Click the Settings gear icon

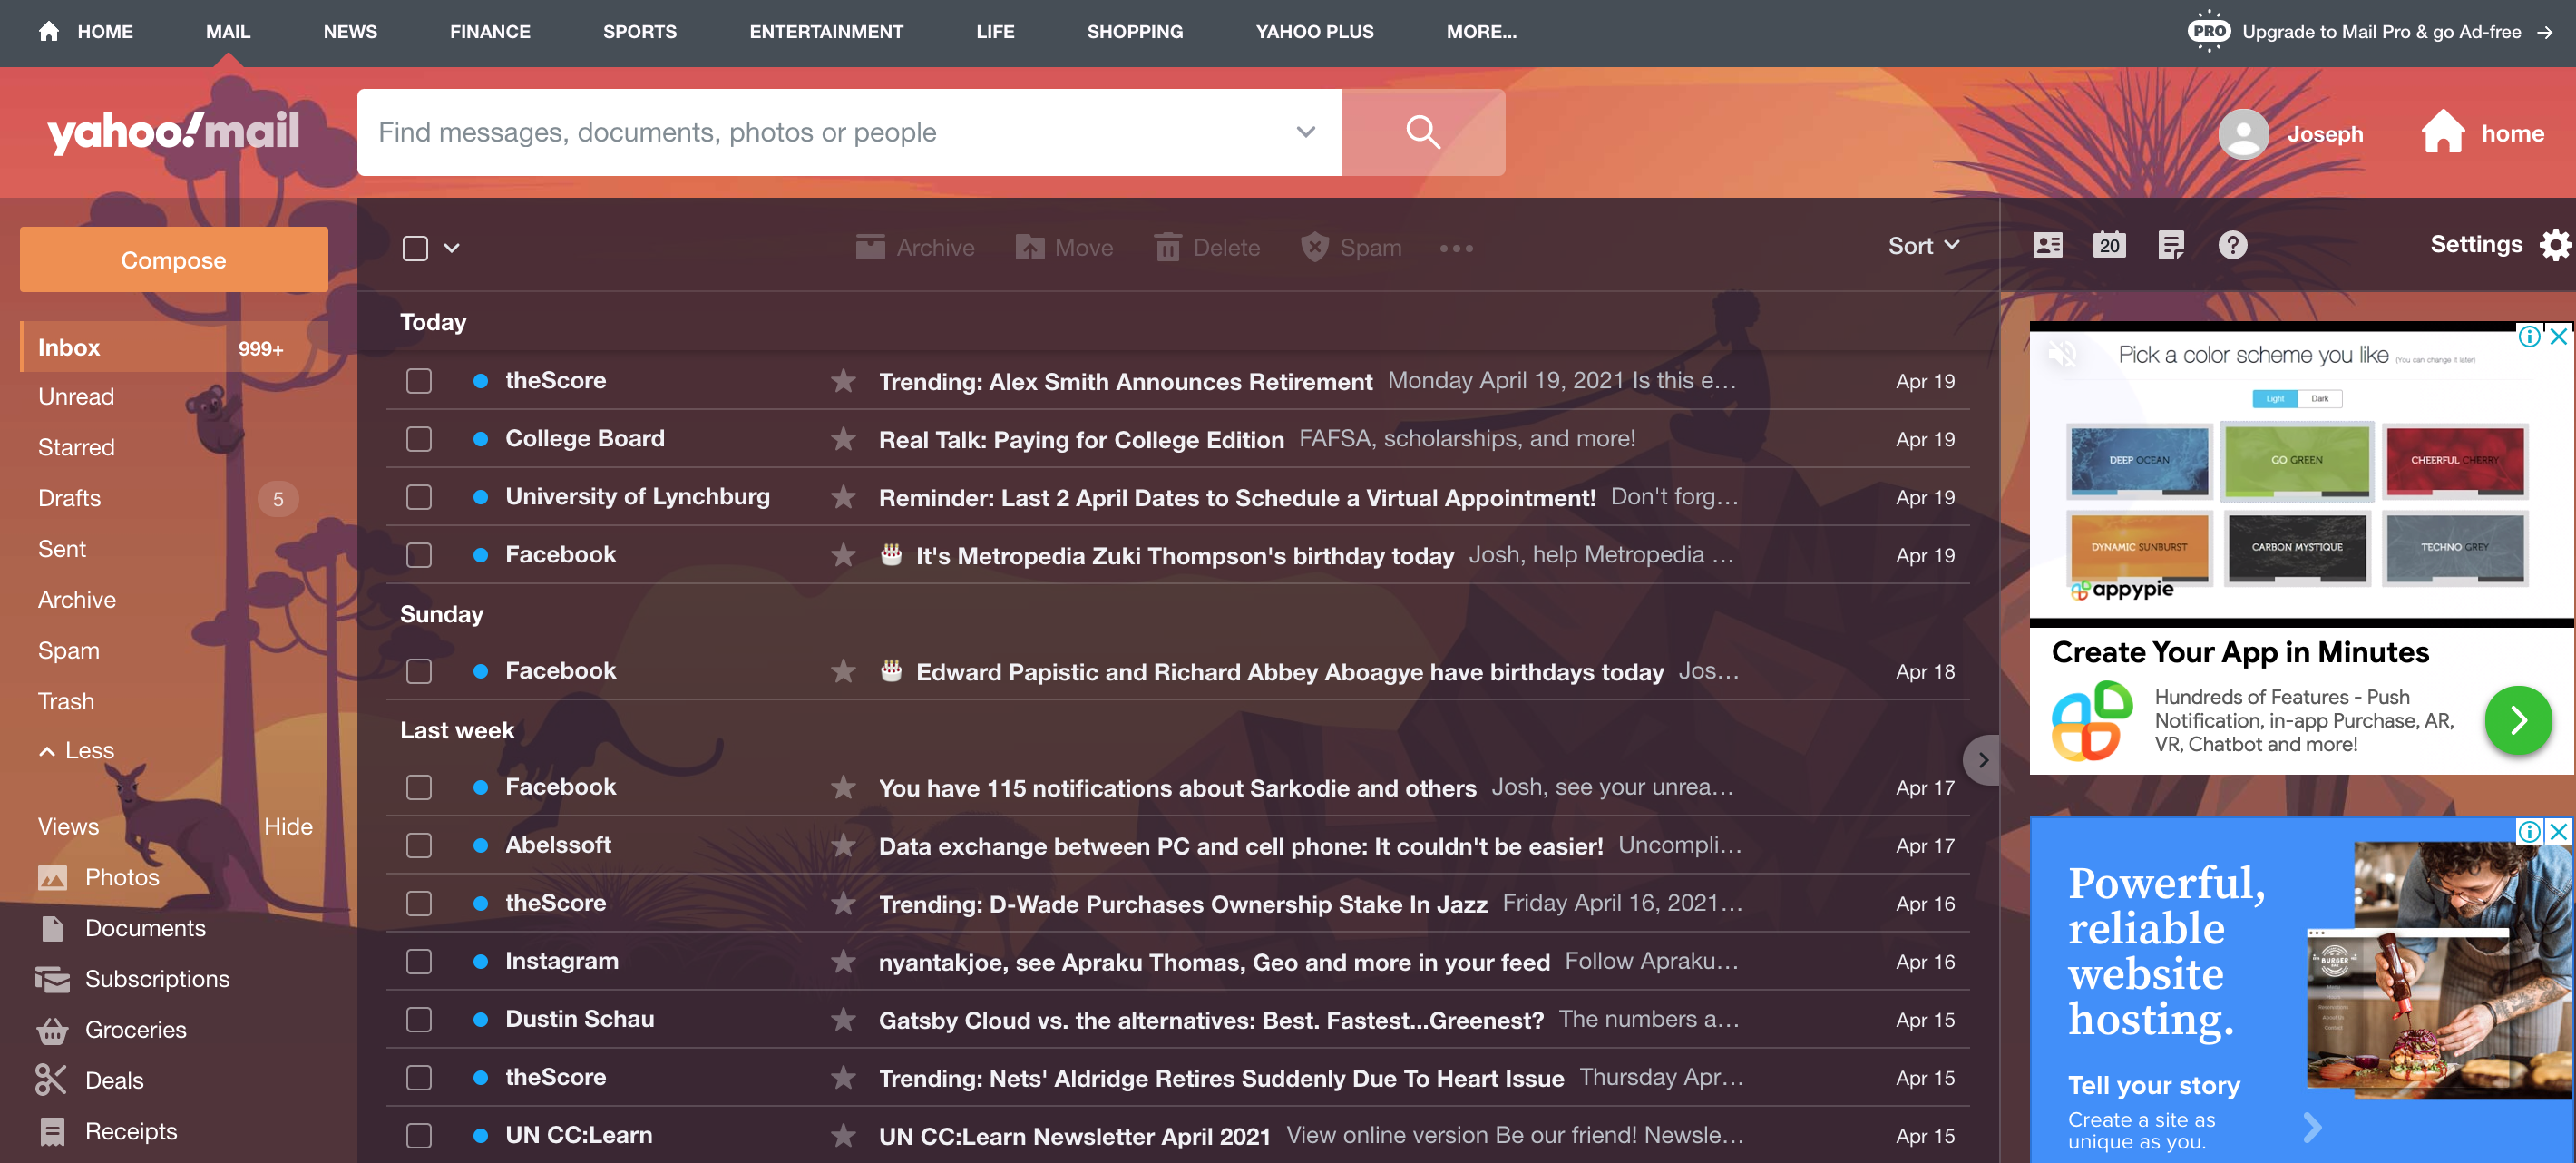point(2555,245)
